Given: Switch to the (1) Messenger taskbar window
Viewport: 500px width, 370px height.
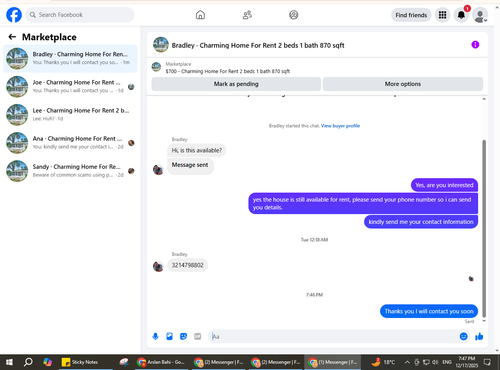Looking at the screenshot, I should pos(332,362).
